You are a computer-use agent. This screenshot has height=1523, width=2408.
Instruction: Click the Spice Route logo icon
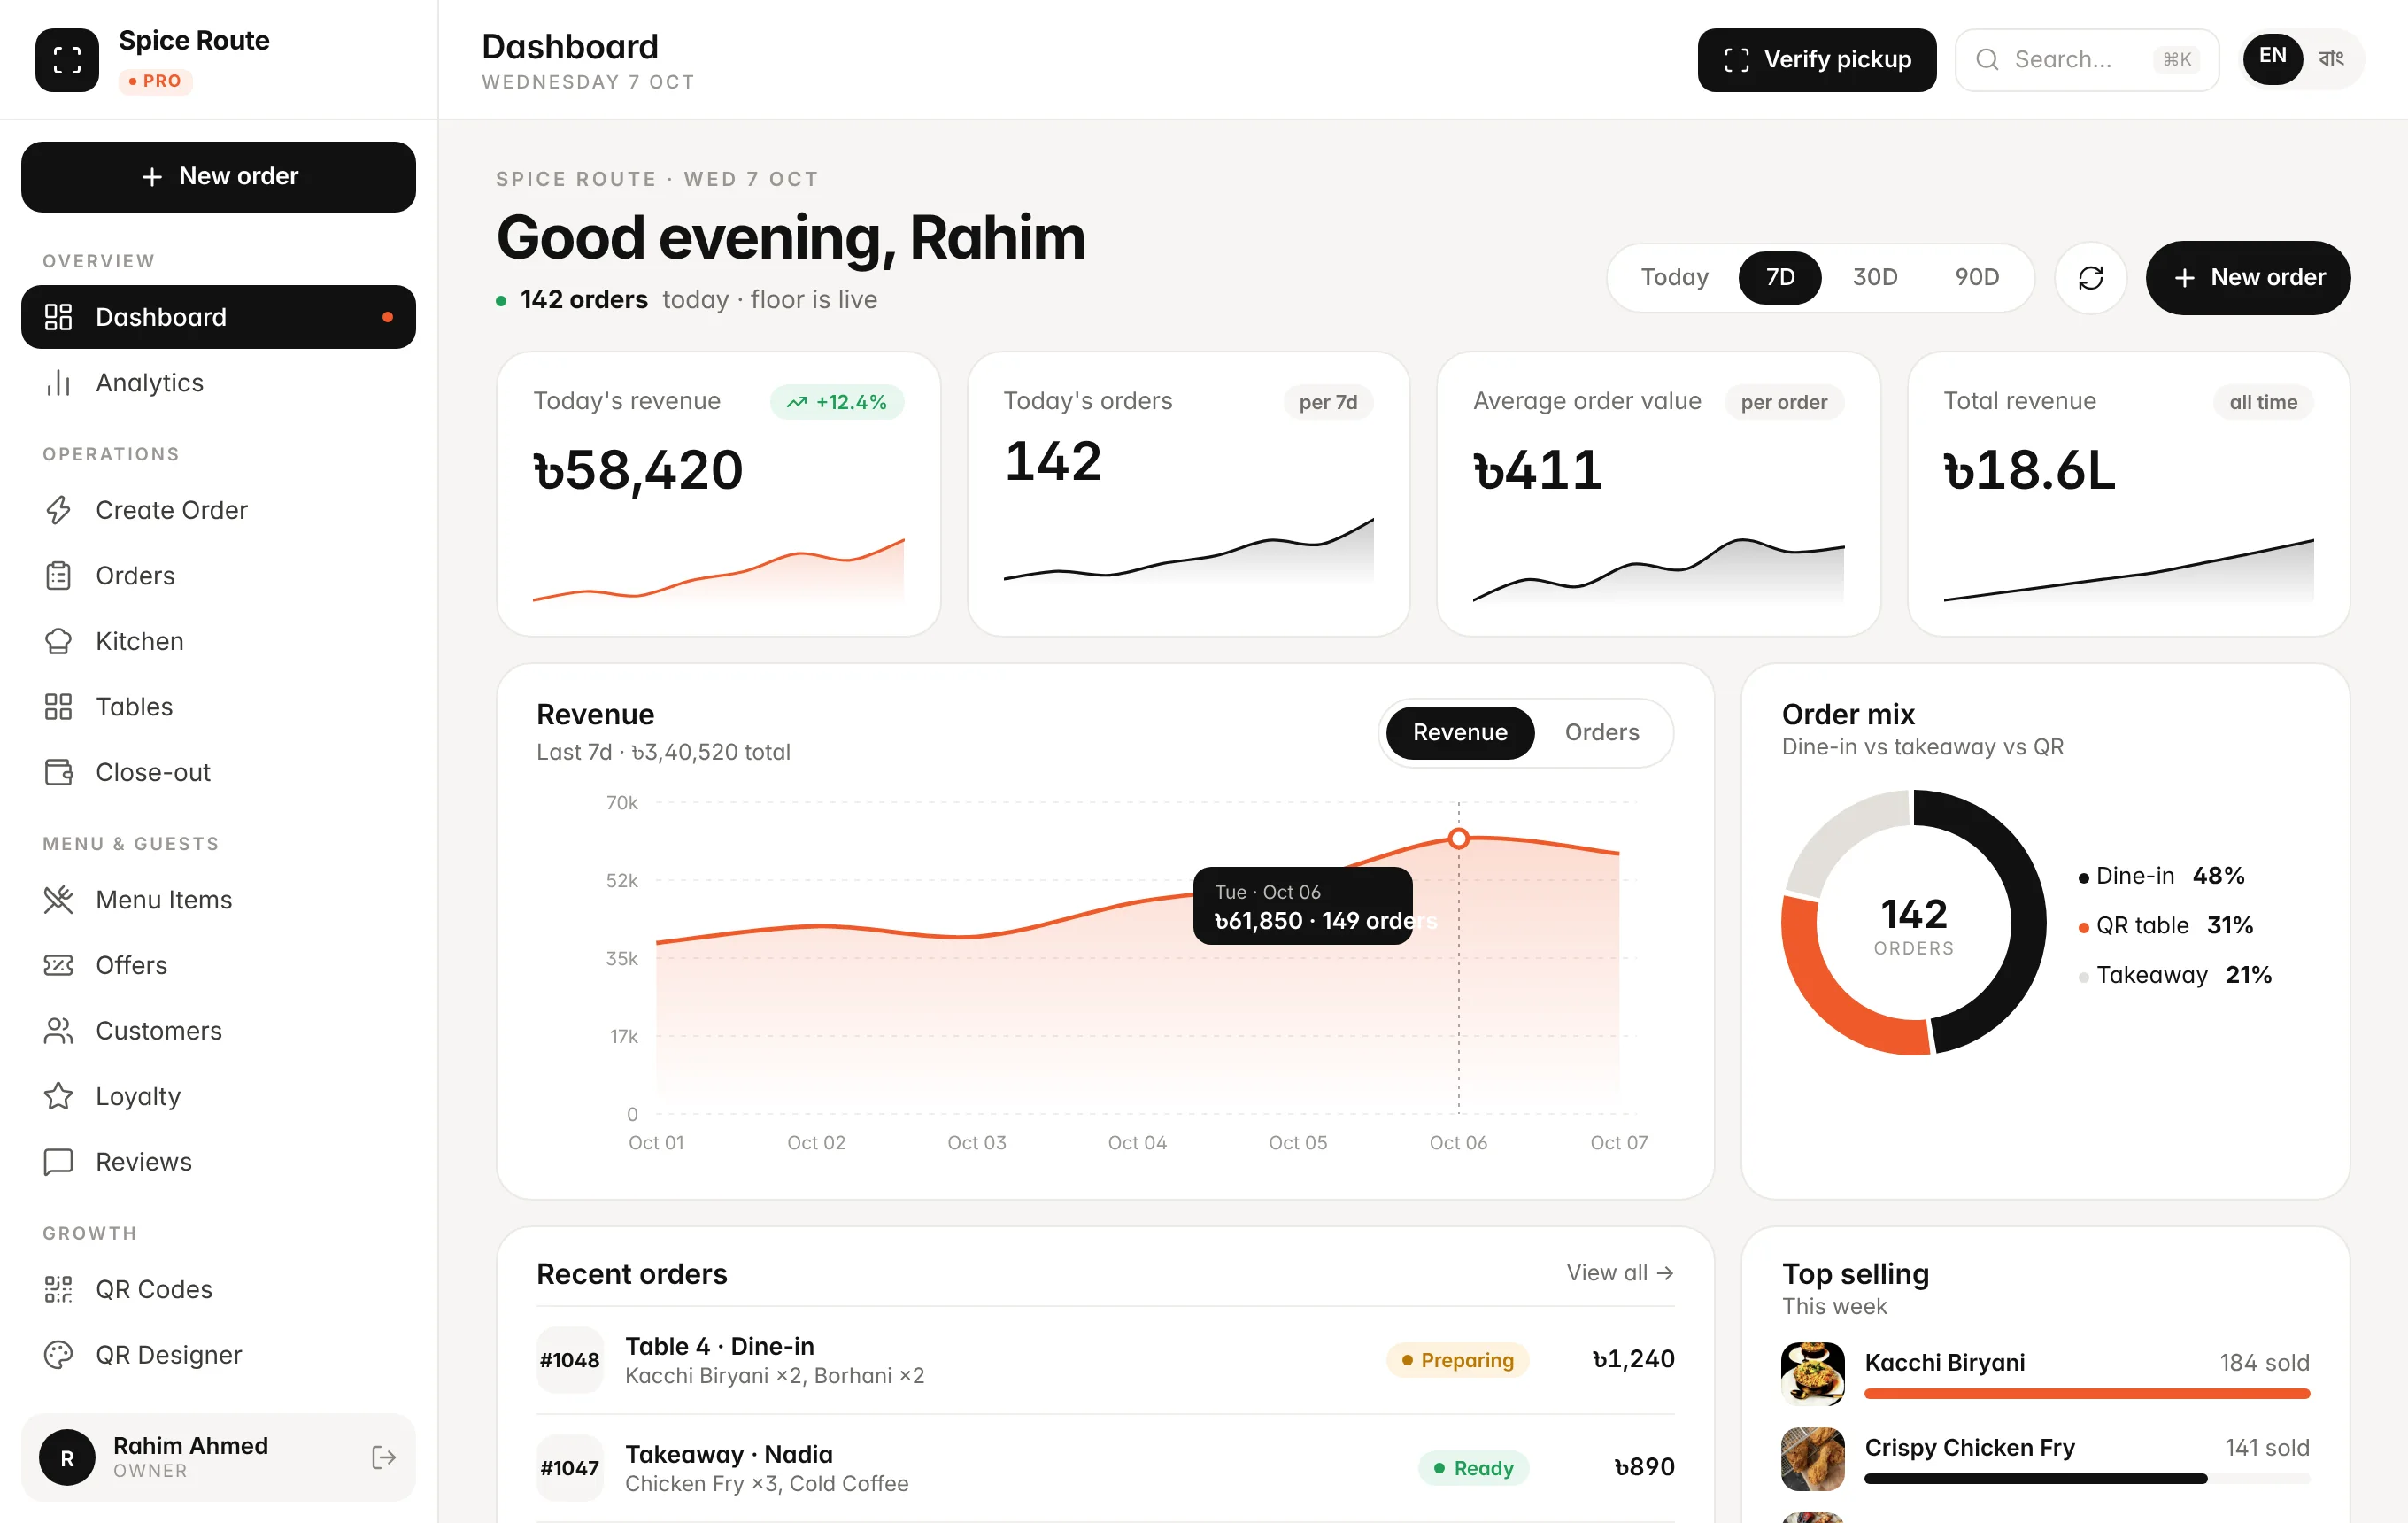tap(67, 60)
